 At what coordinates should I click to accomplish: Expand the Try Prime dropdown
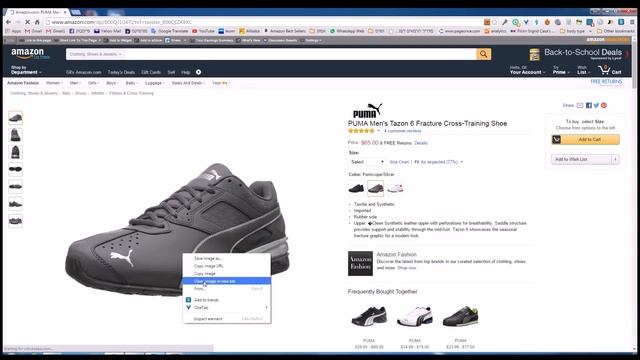(x=561, y=70)
